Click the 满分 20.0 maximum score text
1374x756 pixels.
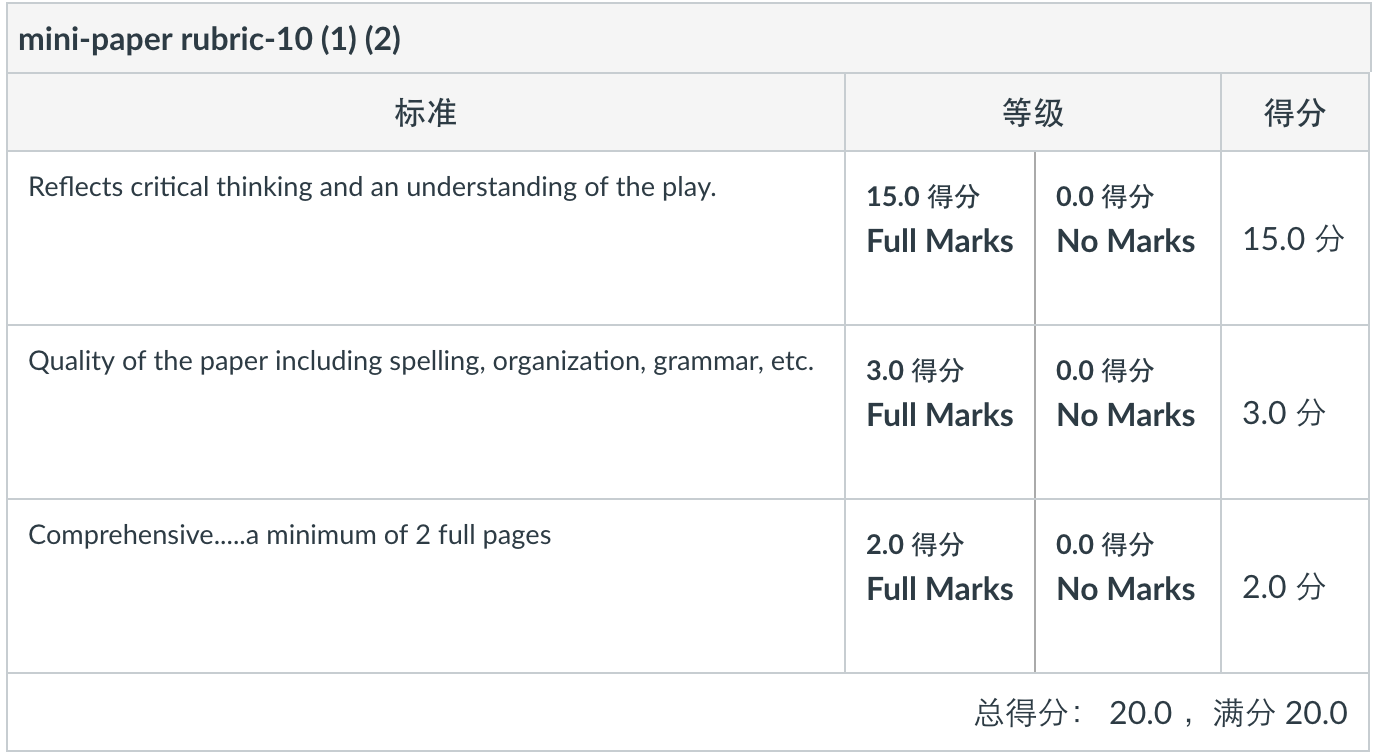[1280, 713]
